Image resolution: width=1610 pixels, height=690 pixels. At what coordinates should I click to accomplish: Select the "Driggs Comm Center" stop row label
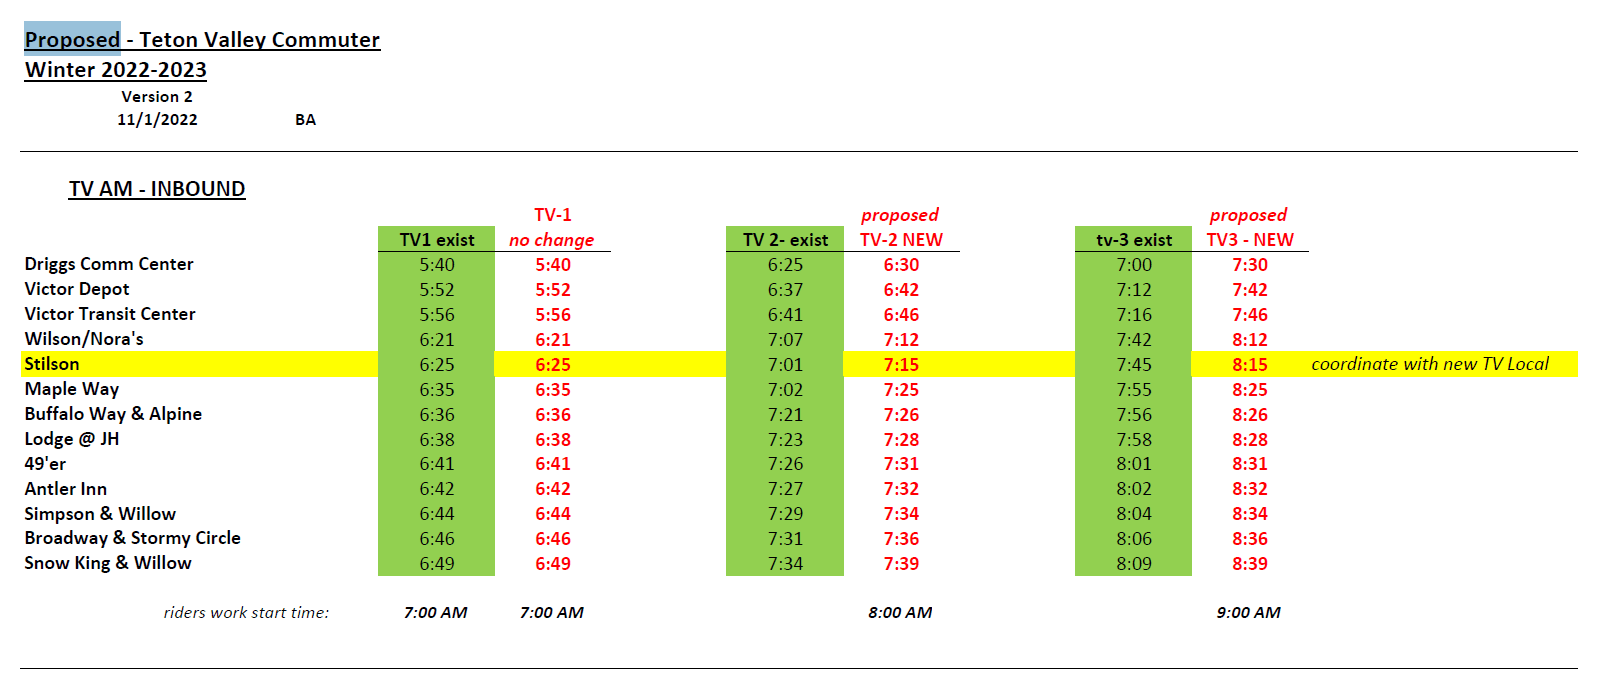(x=109, y=264)
